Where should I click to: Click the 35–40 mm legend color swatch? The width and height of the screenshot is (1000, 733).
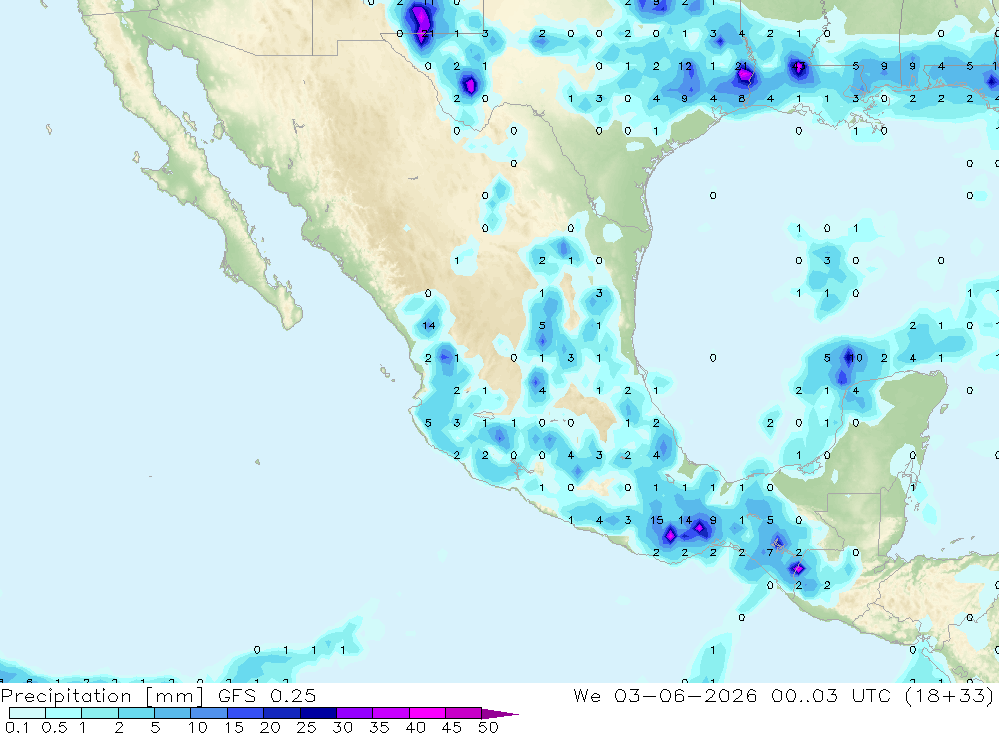pyautogui.click(x=390, y=713)
